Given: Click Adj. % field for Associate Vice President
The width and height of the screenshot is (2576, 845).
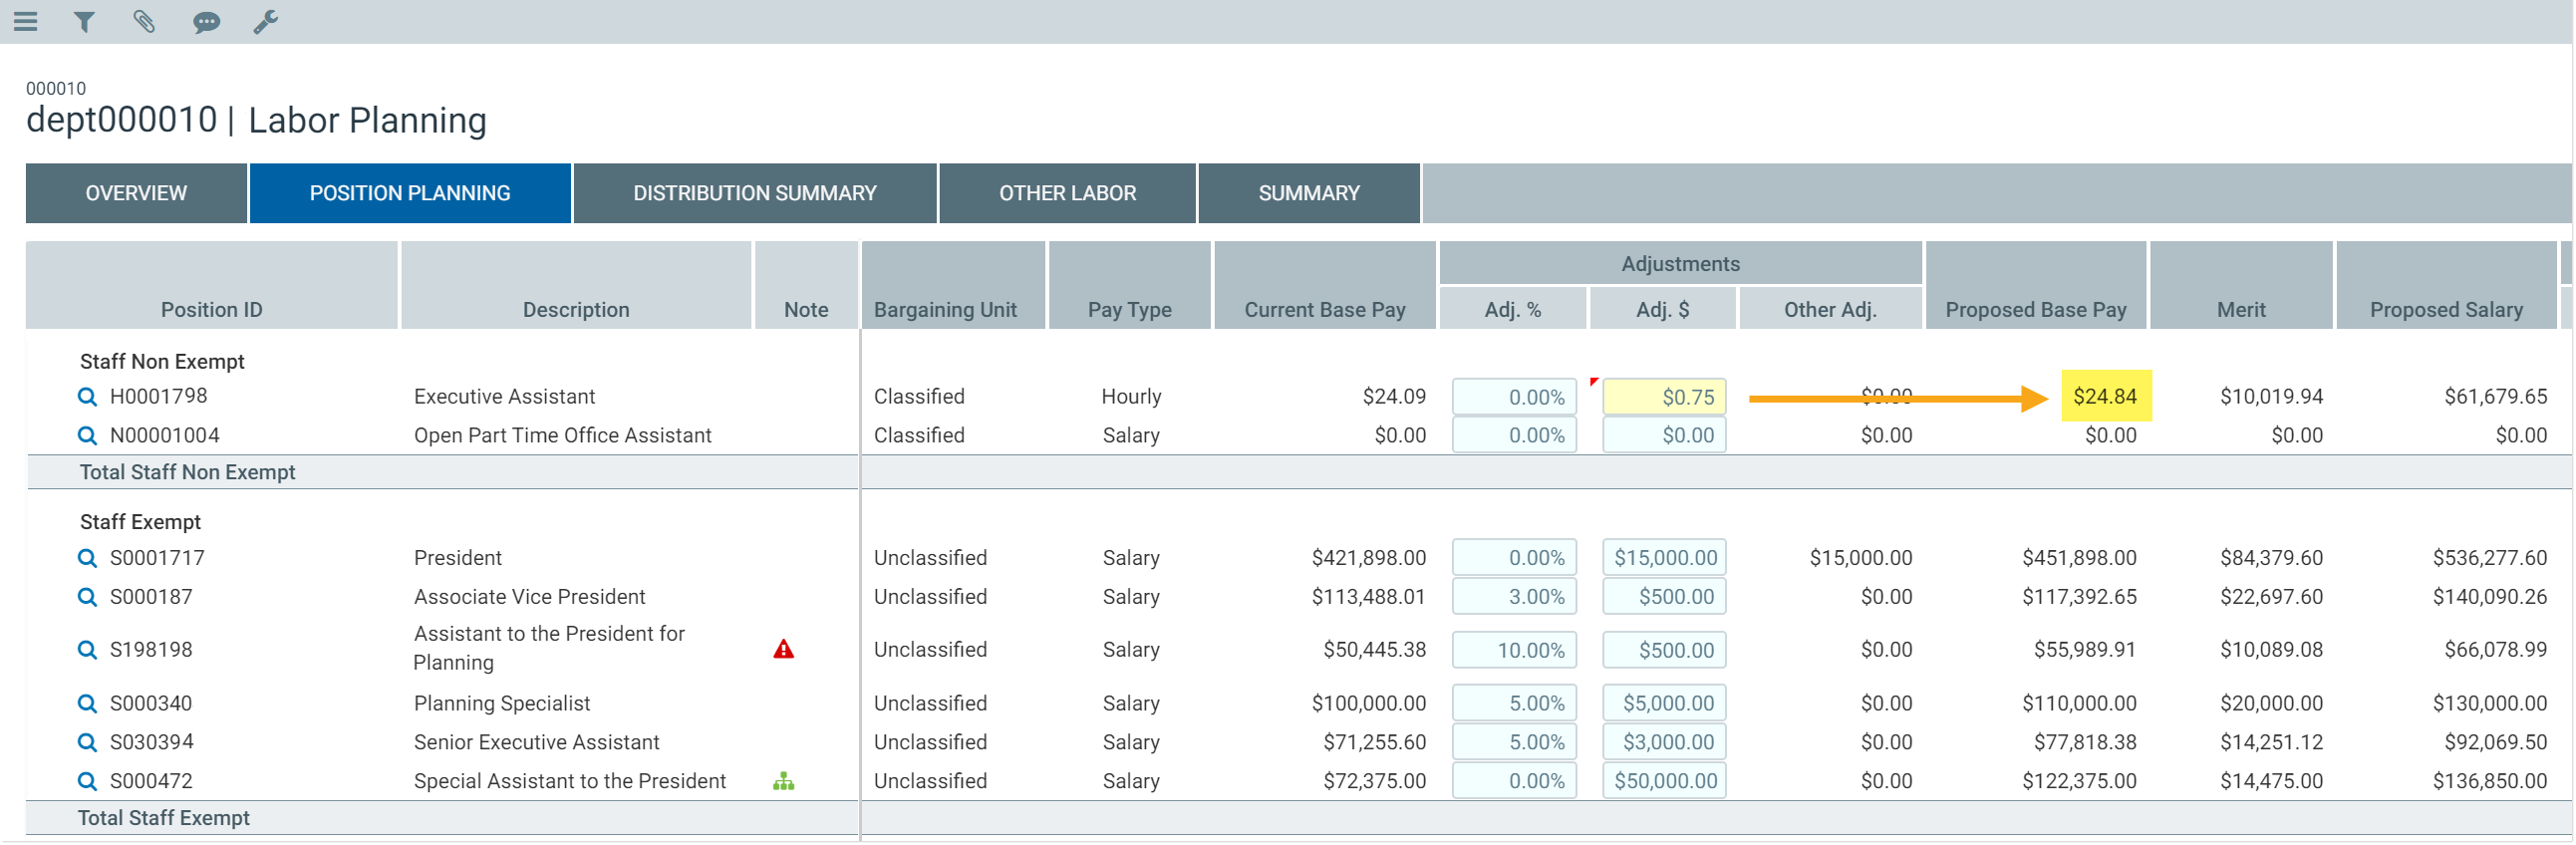Looking at the screenshot, I should coord(1514,597).
